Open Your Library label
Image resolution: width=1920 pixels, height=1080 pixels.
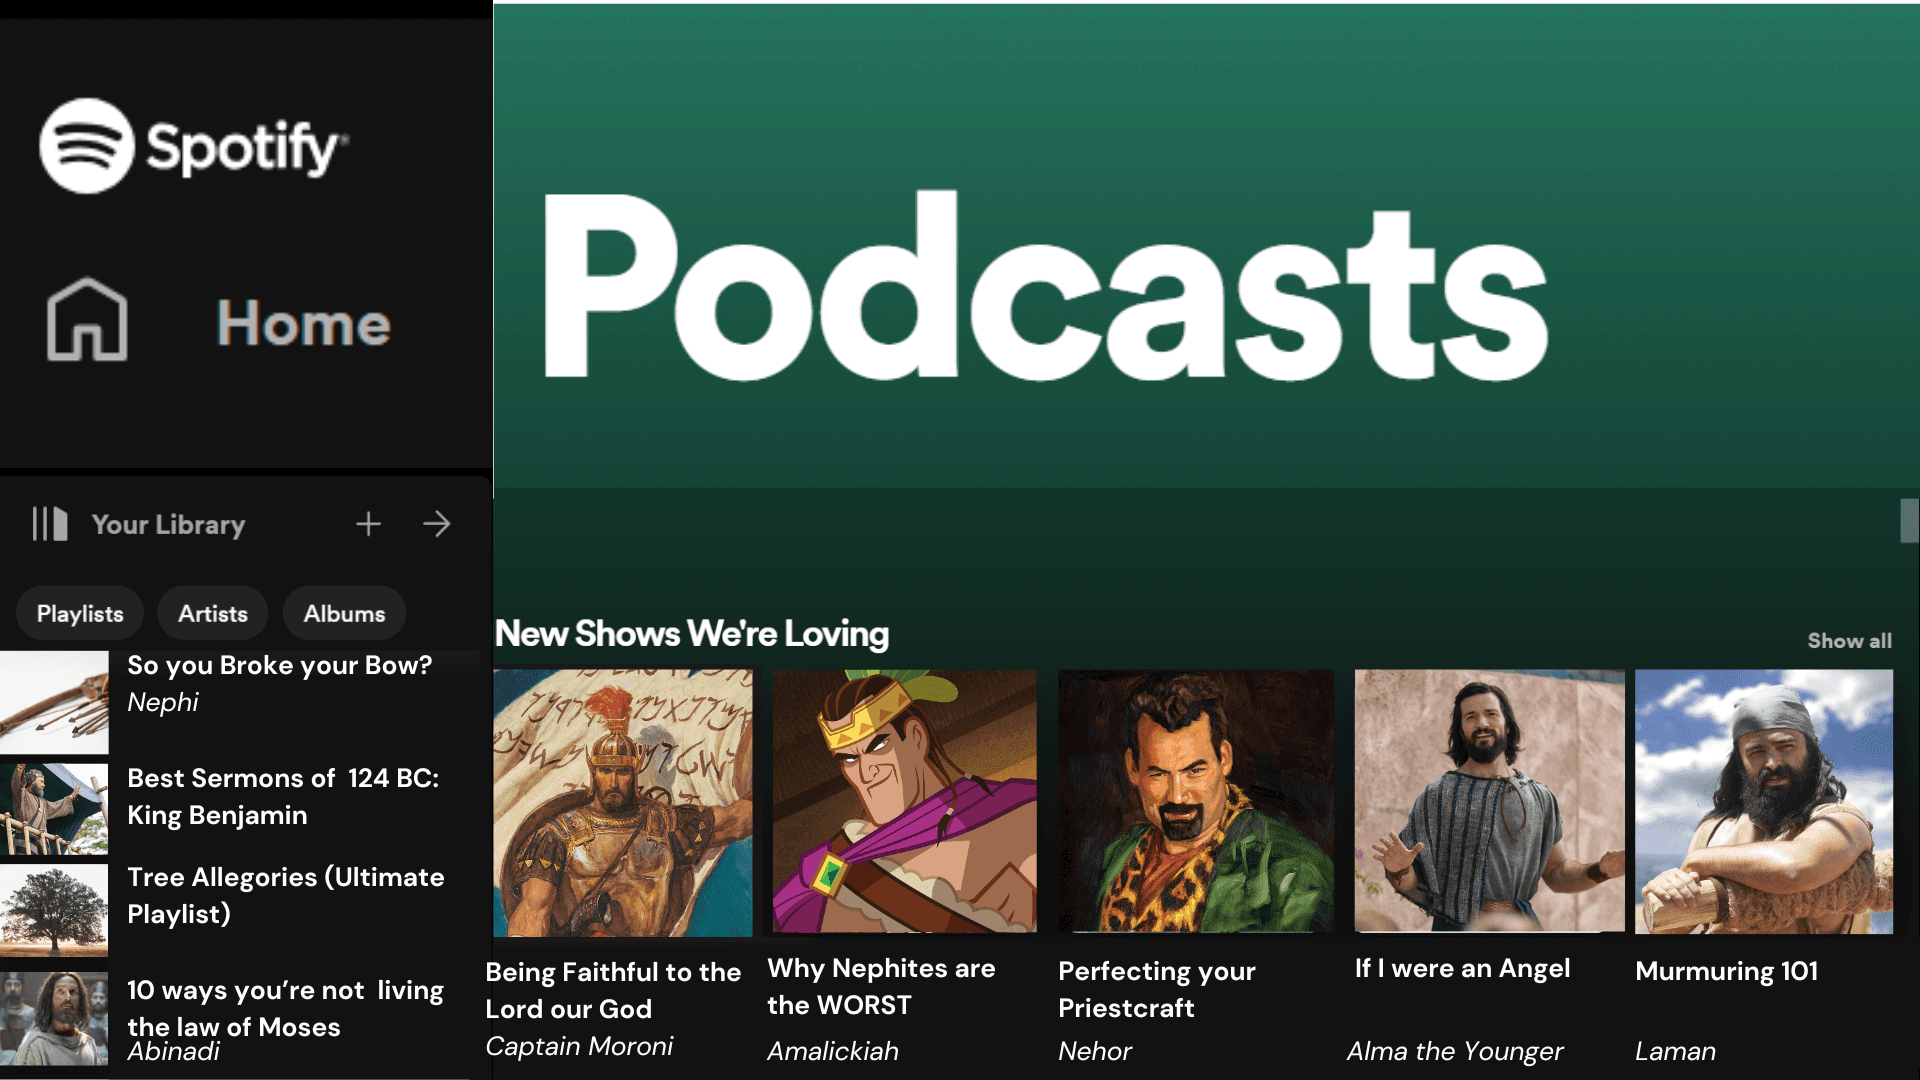pyautogui.click(x=168, y=524)
